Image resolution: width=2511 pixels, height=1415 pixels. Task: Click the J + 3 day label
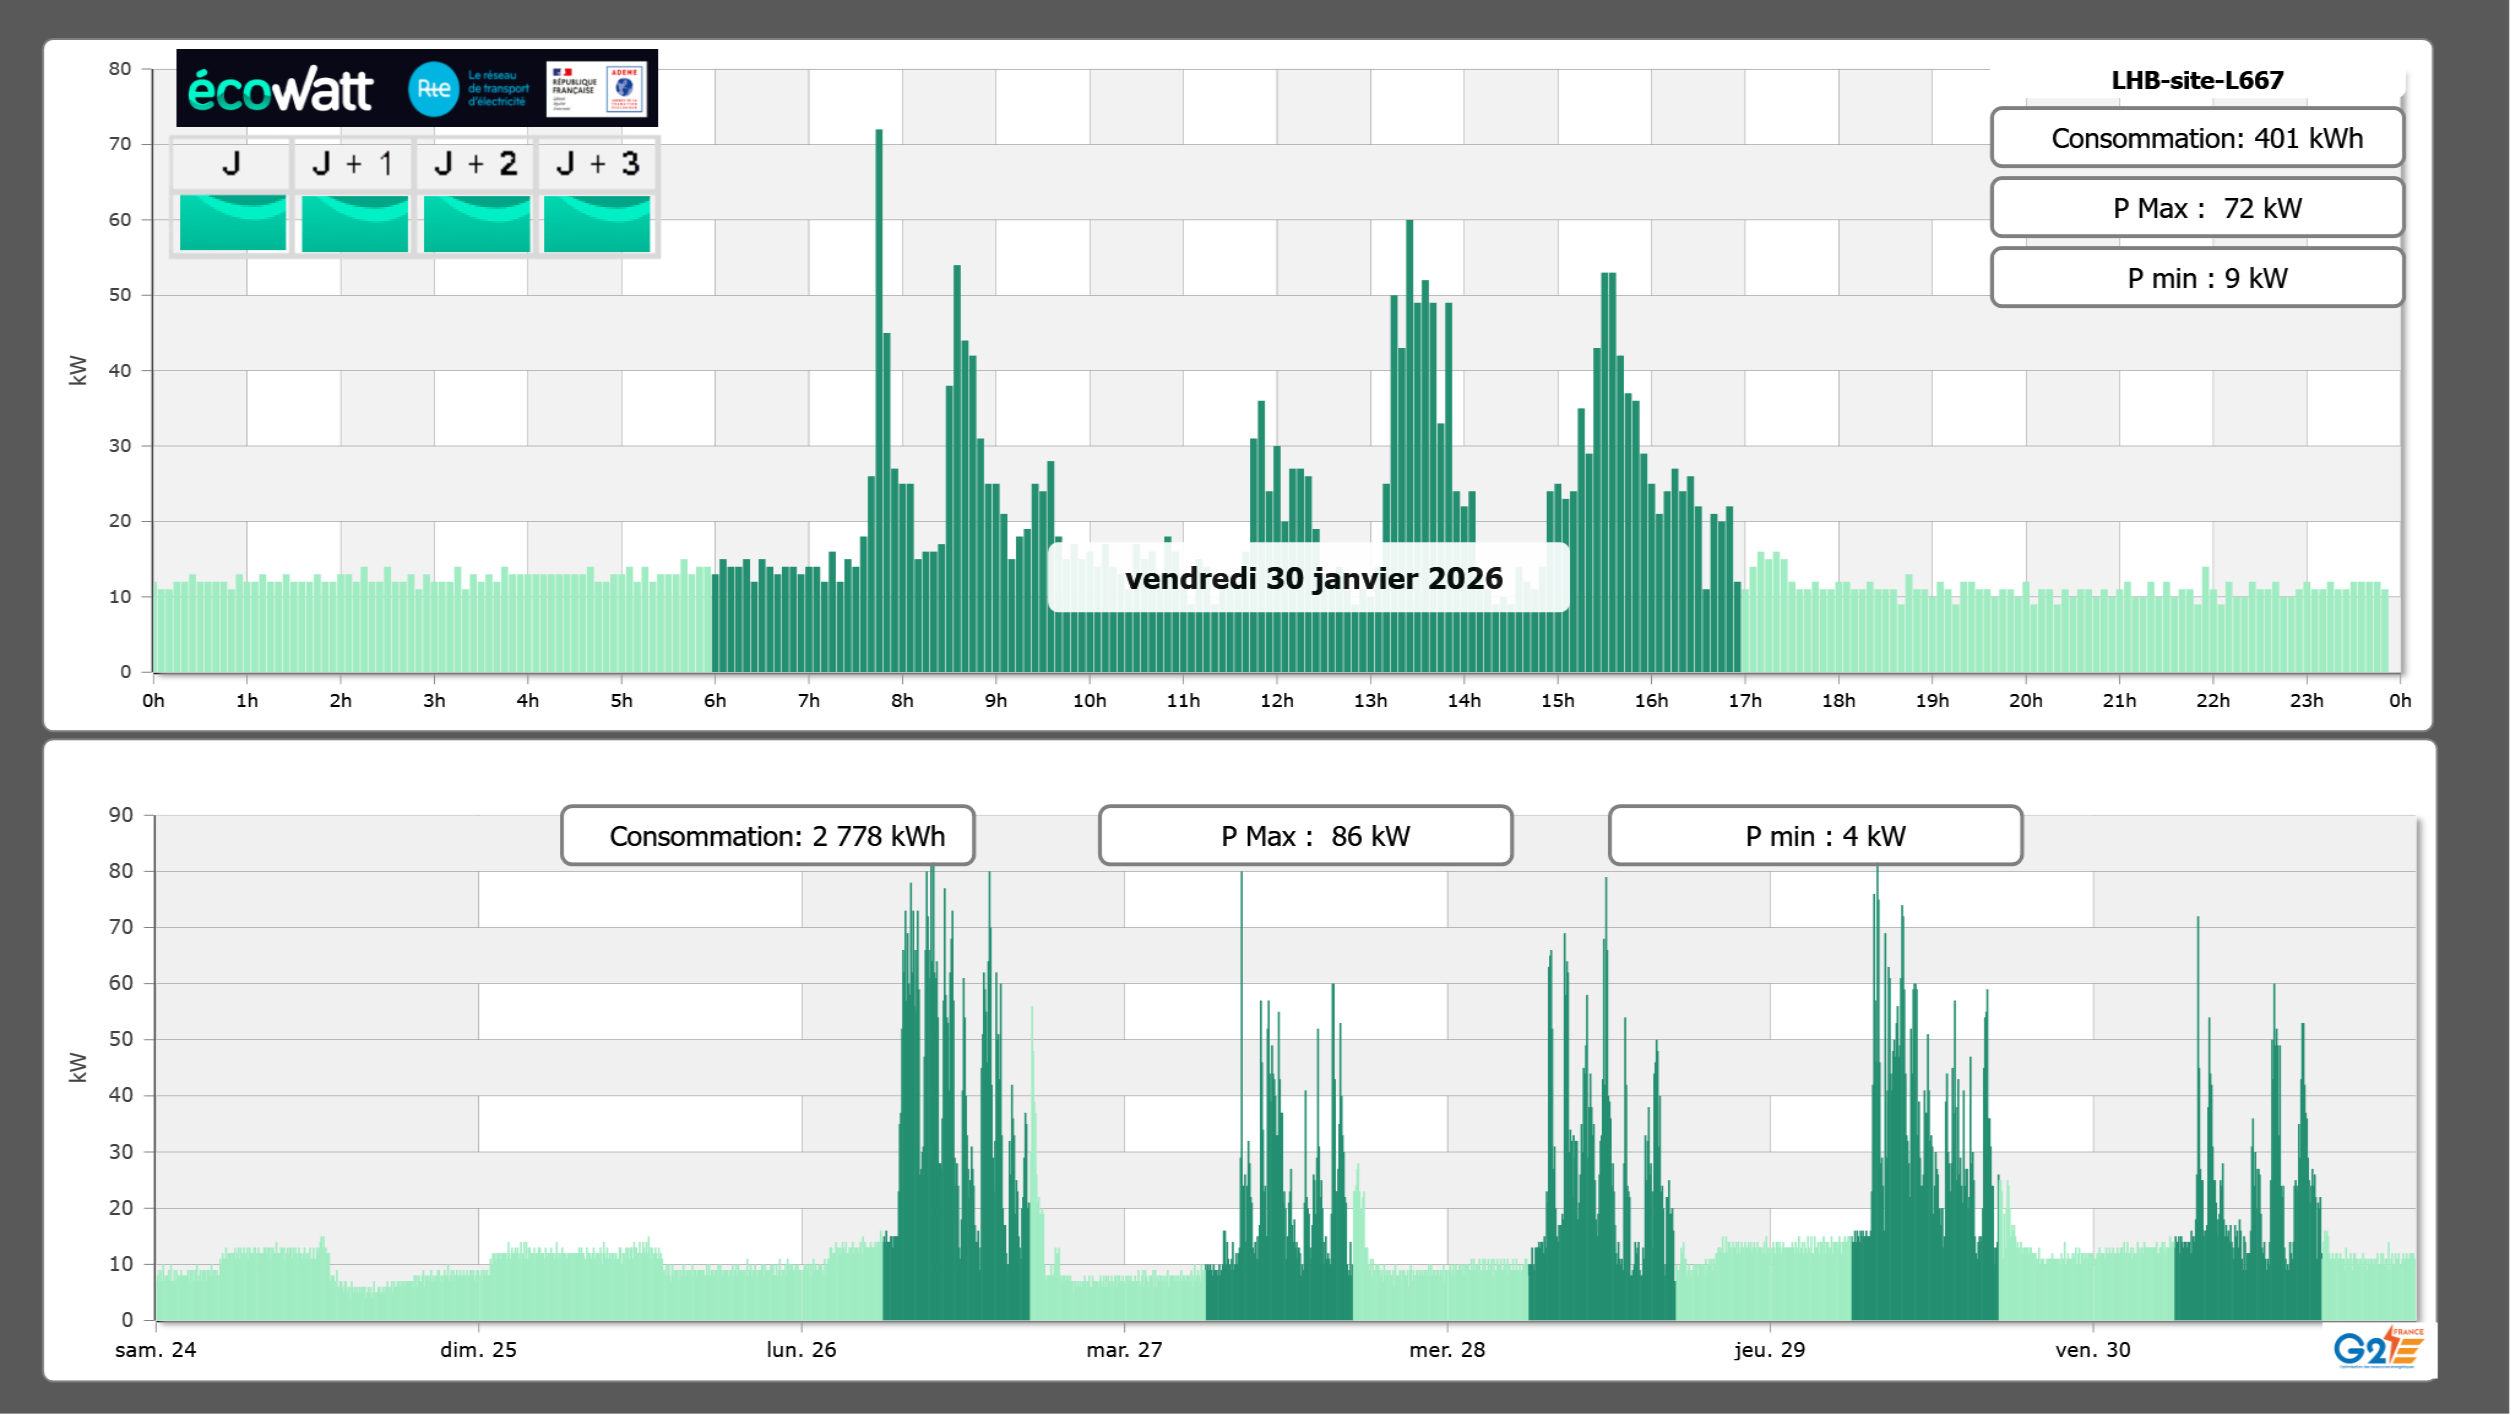(x=597, y=164)
